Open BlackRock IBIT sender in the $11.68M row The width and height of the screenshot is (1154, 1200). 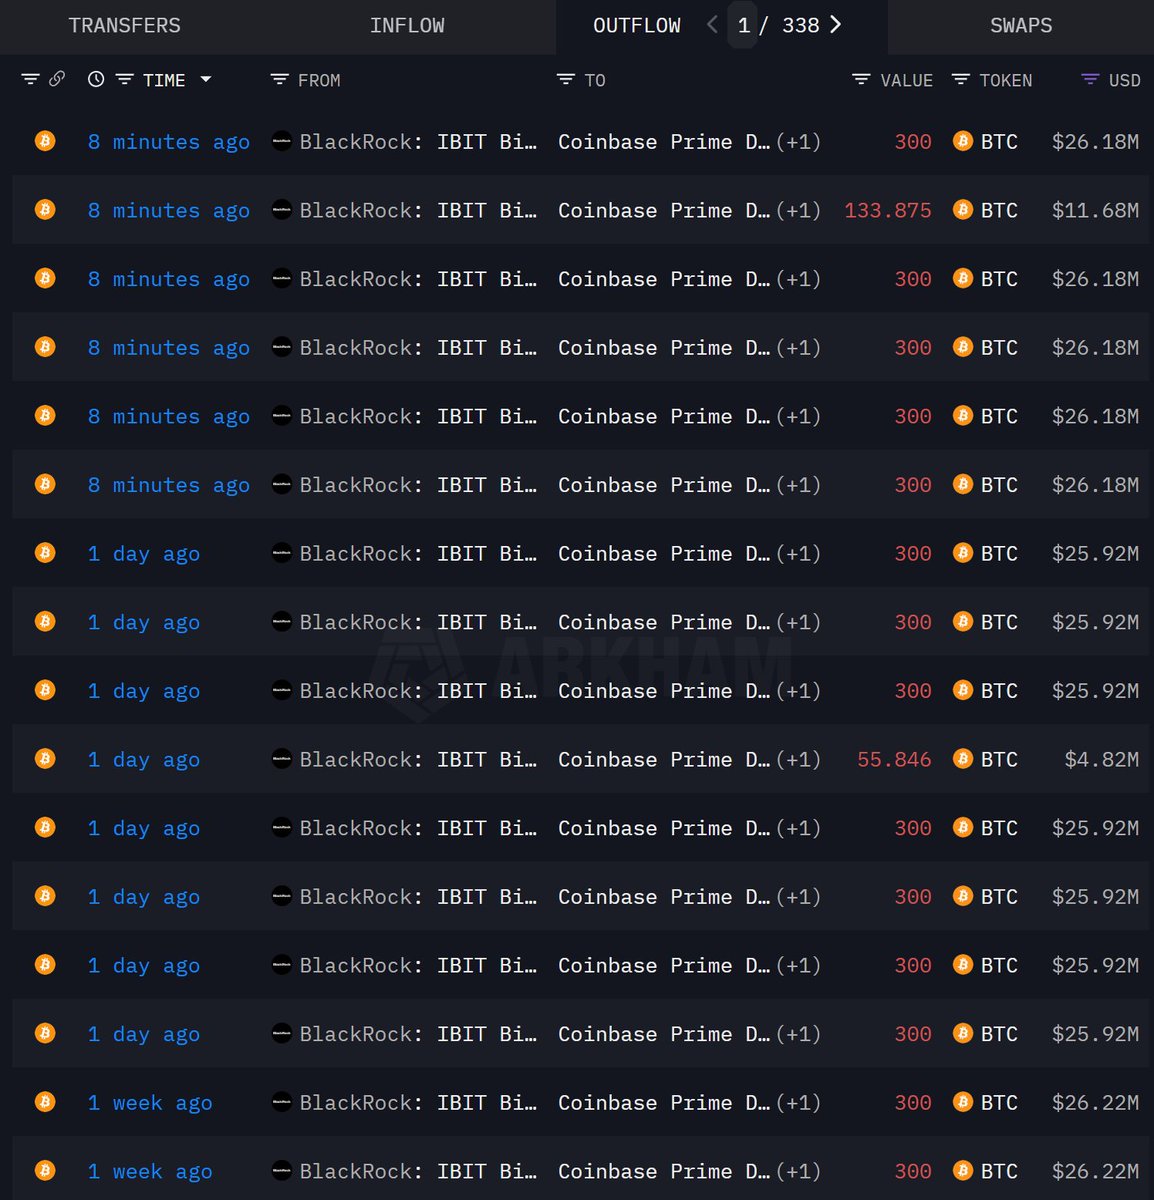(x=418, y=211)
